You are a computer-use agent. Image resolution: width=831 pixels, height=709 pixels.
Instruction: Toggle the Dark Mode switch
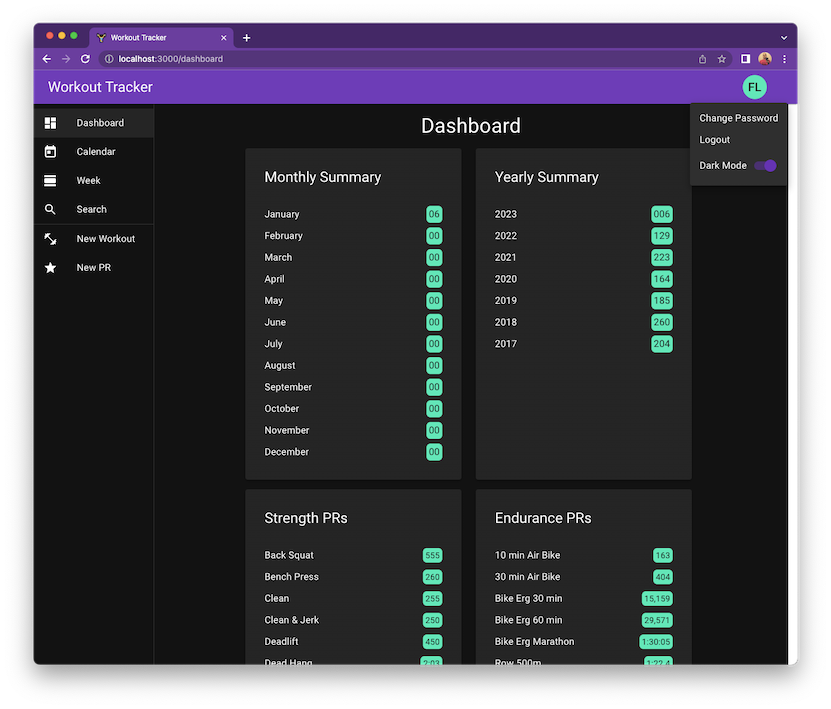pos(765,165)
